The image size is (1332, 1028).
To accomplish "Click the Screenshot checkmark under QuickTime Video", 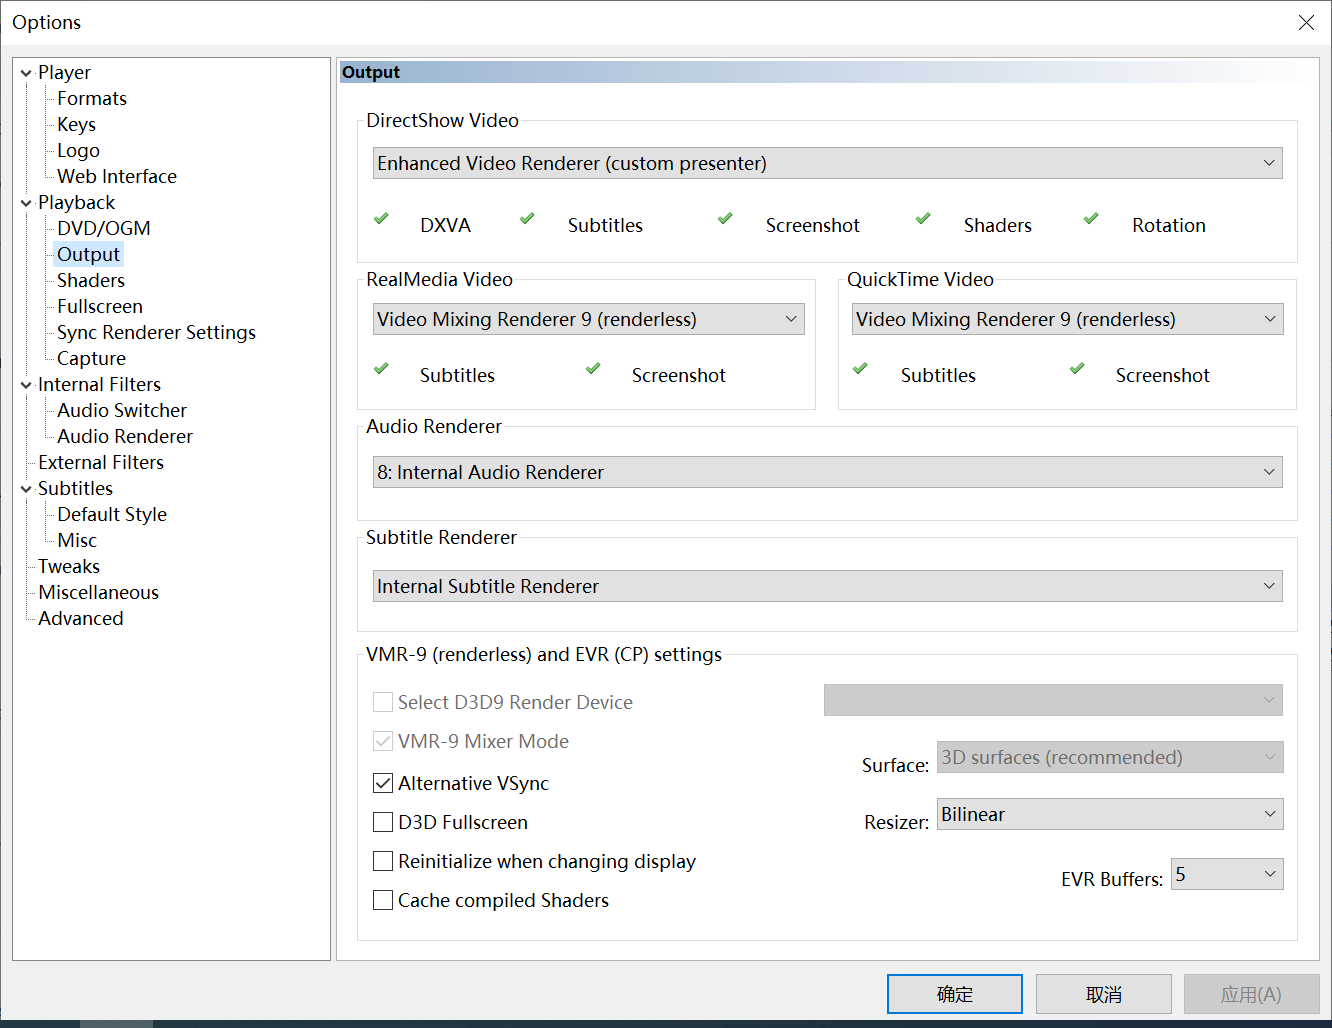I will (x=1078, y=371).
